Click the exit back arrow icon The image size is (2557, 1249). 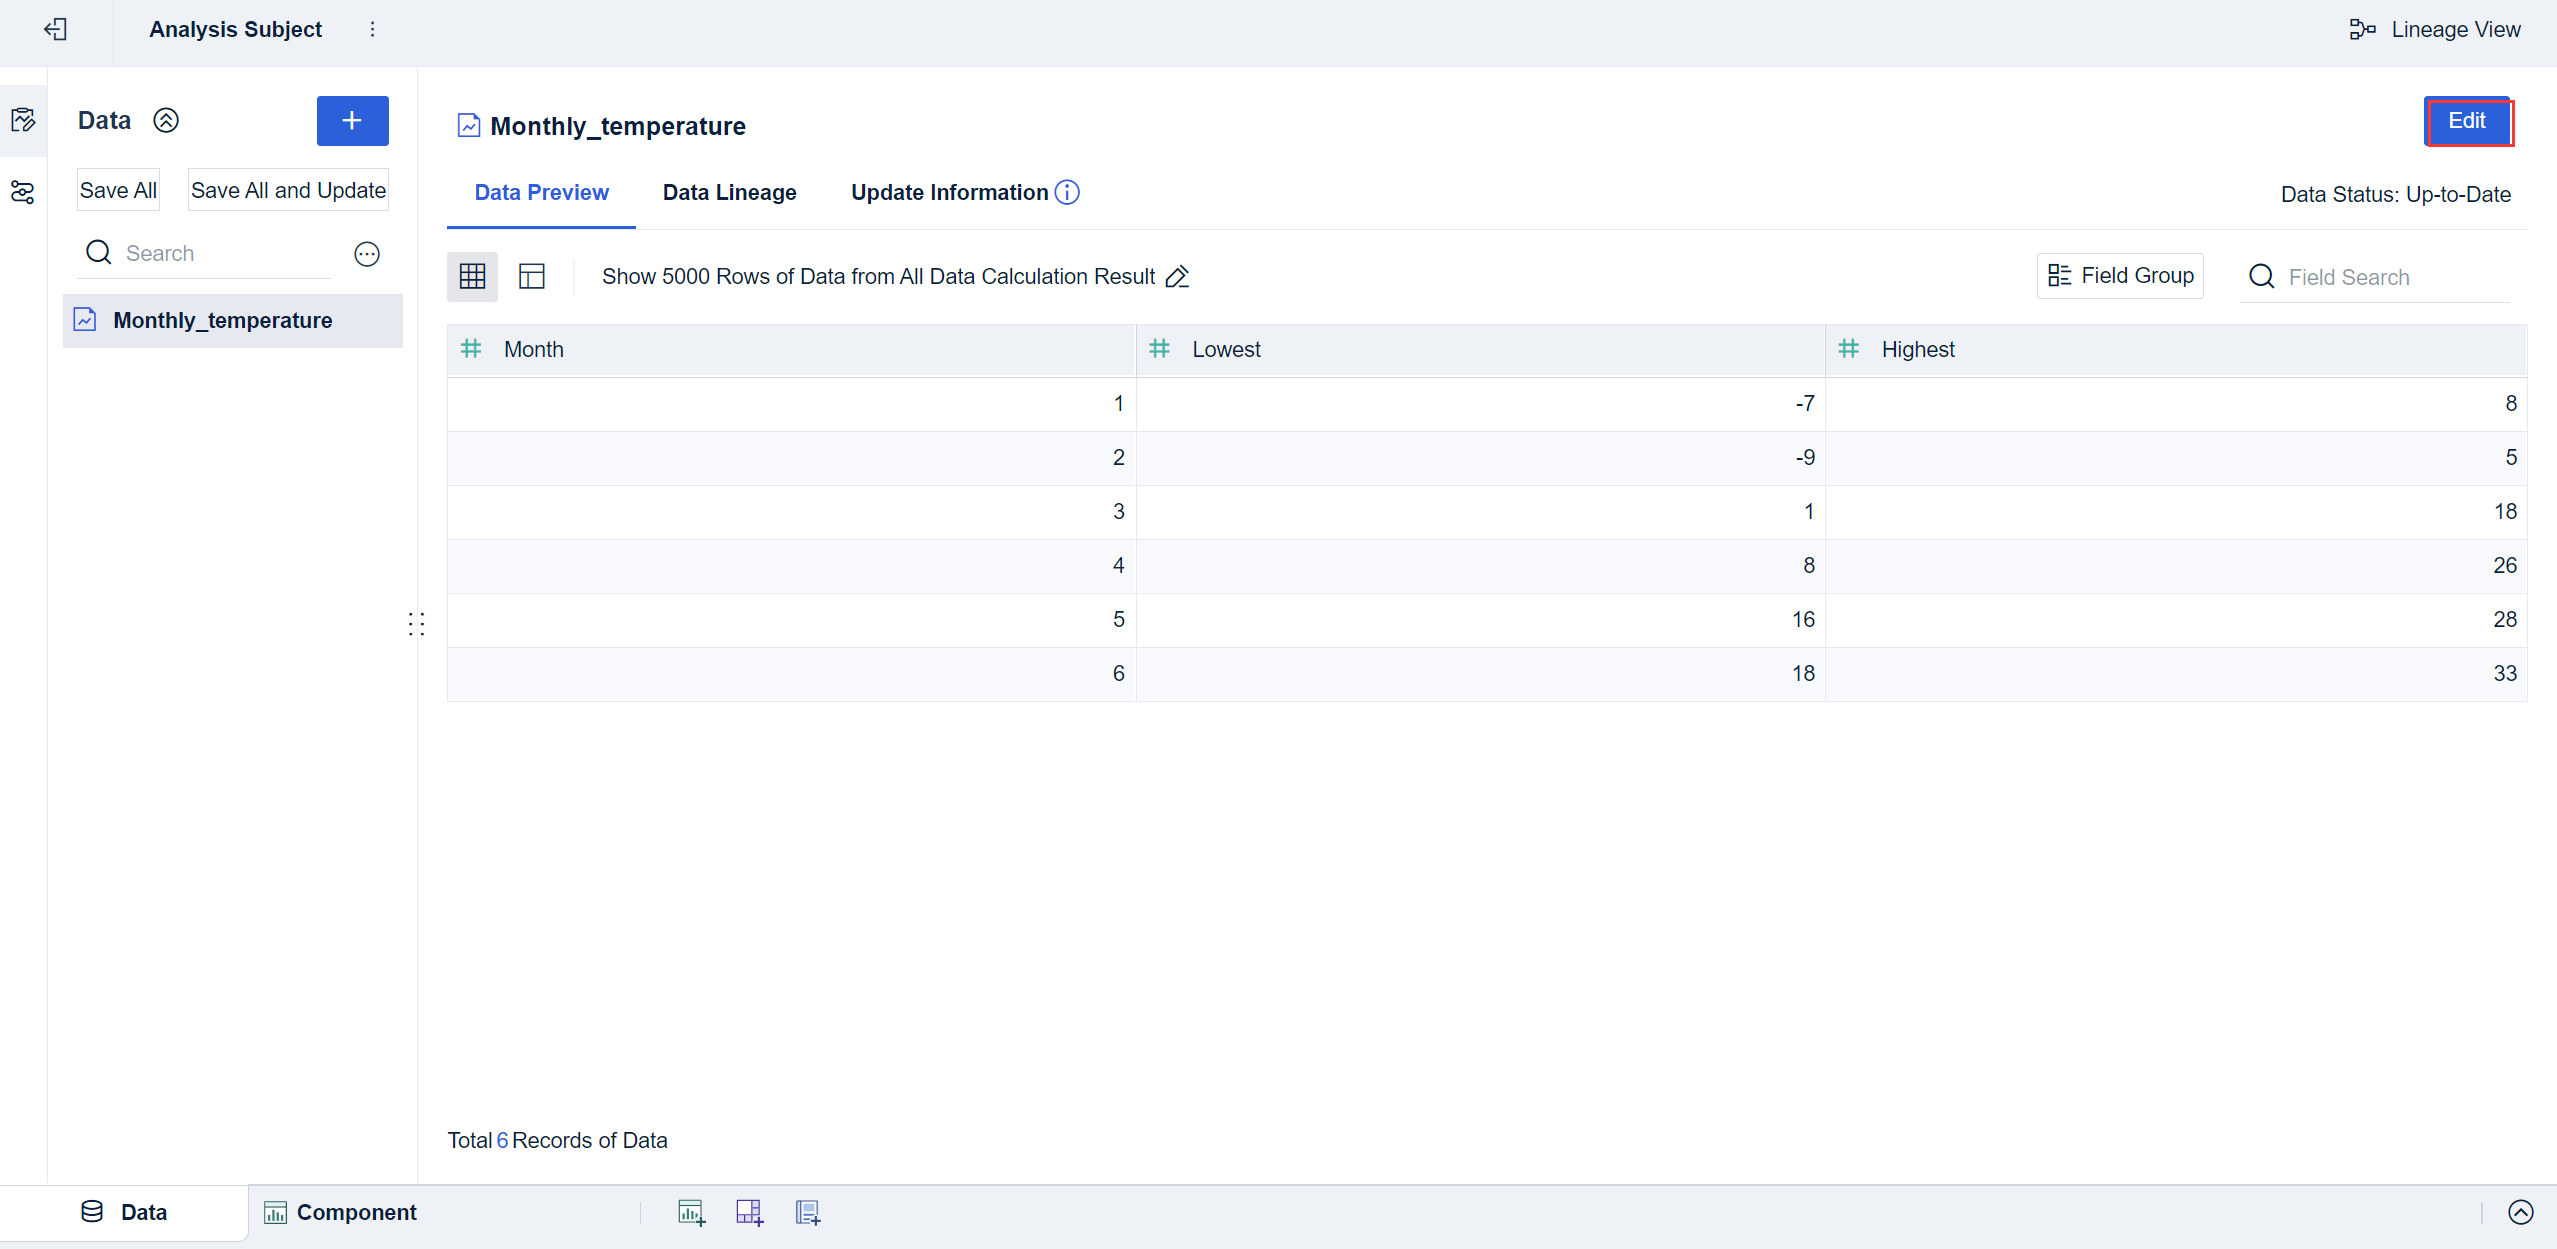[x=56, y=29]
